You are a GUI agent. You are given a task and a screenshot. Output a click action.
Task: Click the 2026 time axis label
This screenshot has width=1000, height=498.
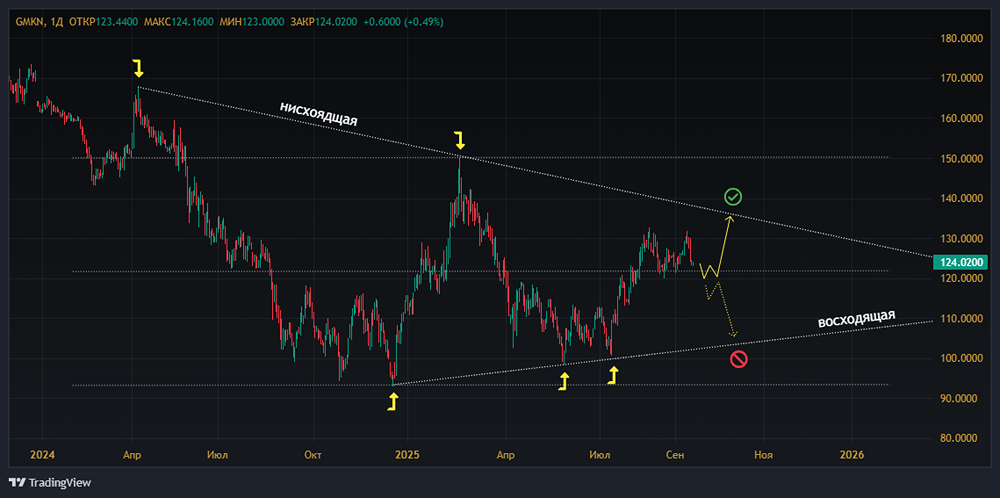[852, 455]
